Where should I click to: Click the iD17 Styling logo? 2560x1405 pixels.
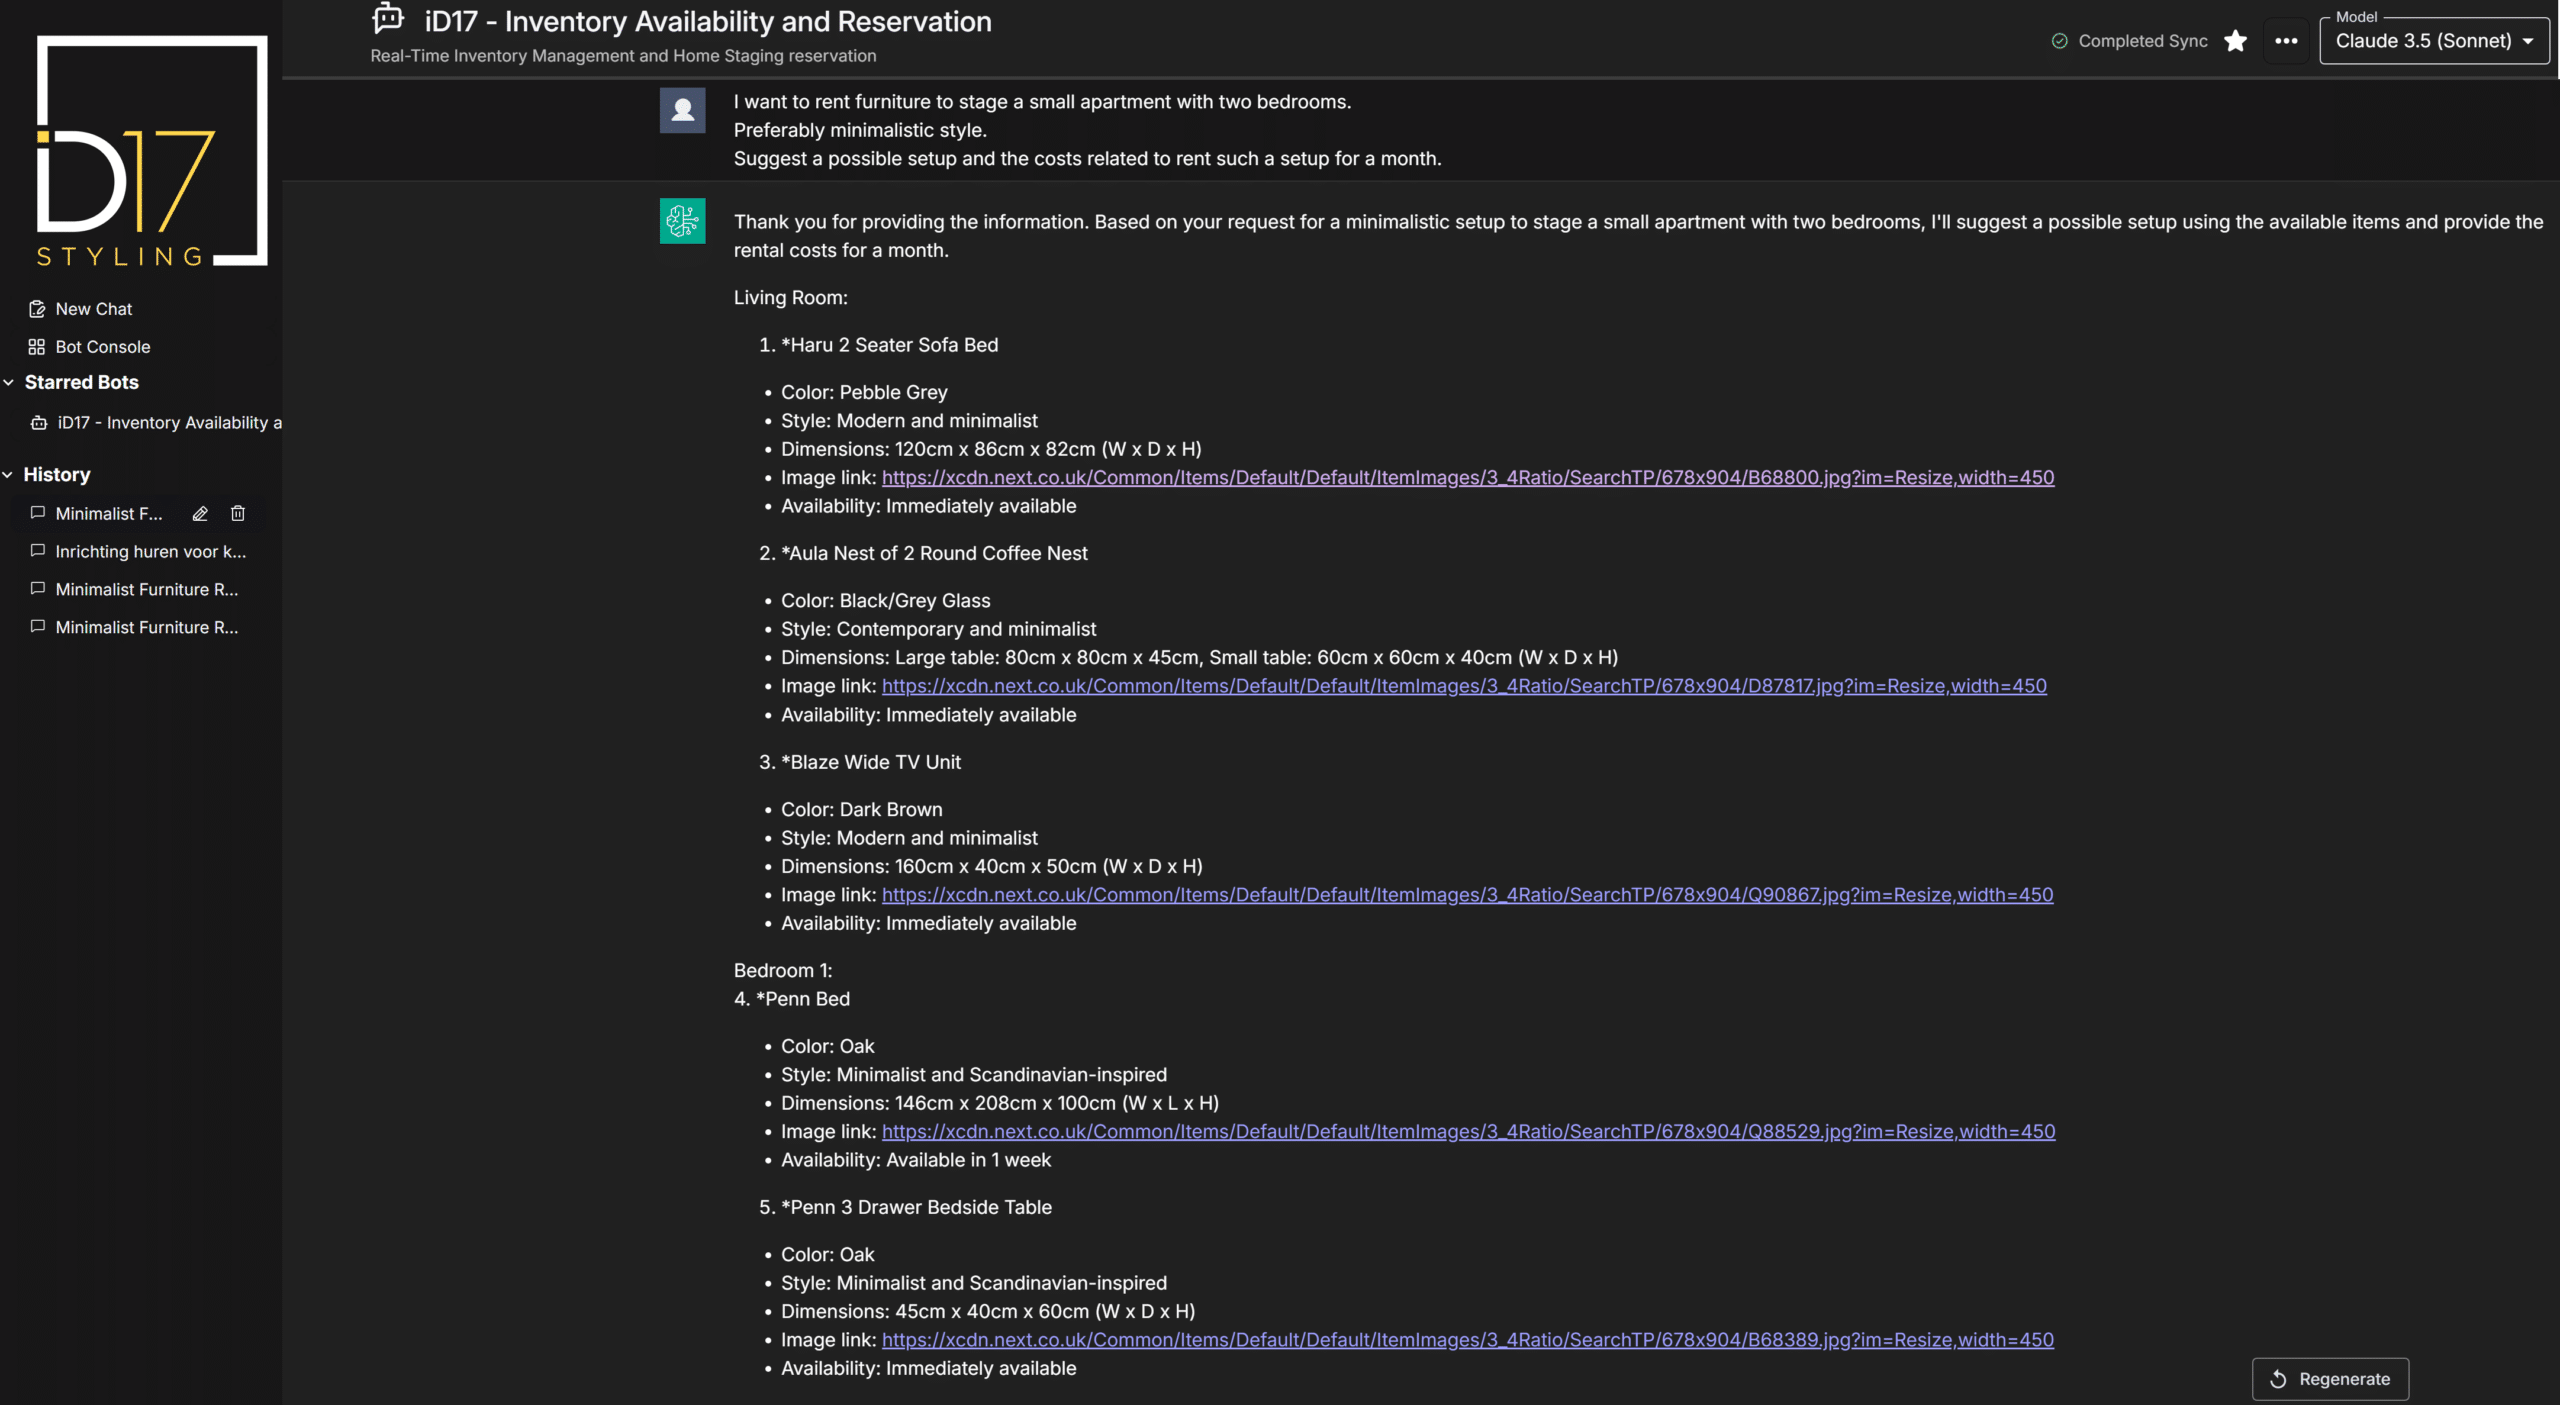click(150, 151)
